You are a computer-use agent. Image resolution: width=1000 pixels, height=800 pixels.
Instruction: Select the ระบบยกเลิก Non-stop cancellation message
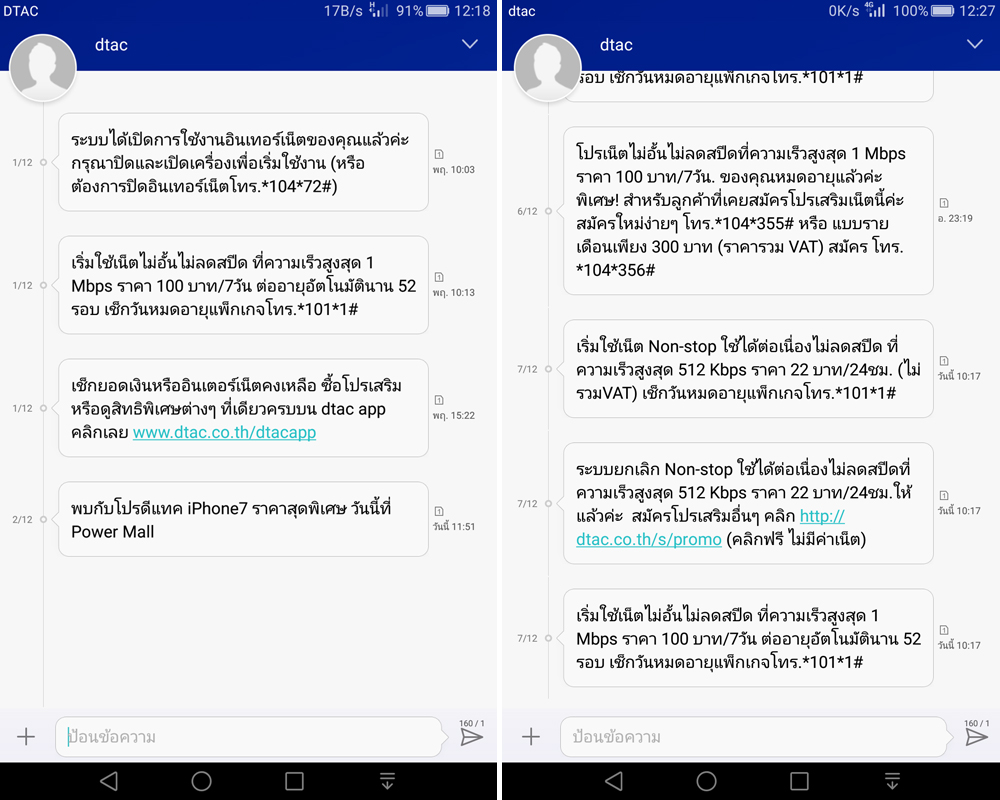click(x=748, y=503)
